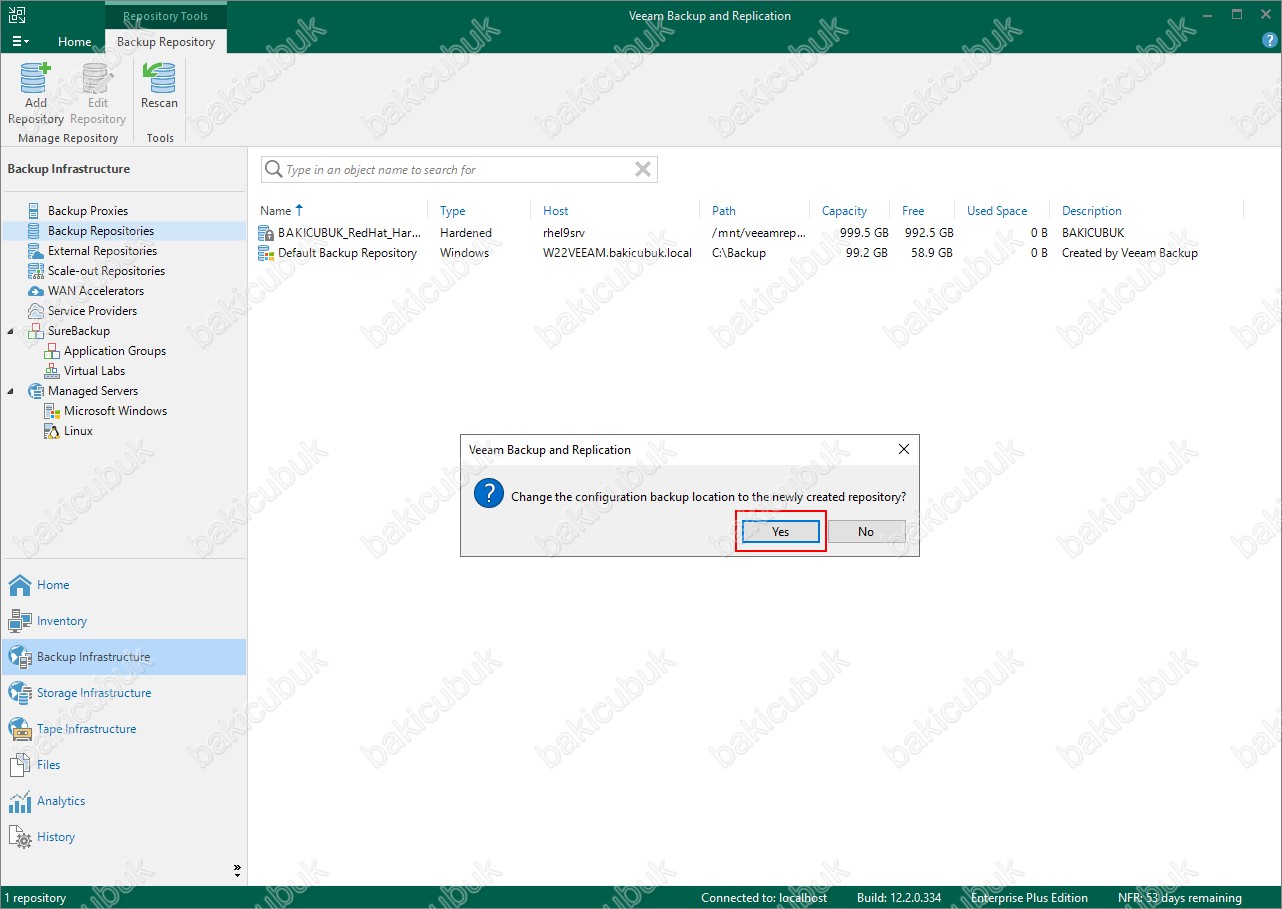Select WAN Accelerators tree node
The width and height of the screenshot is (1282, 909).
[x=96, y=291]
